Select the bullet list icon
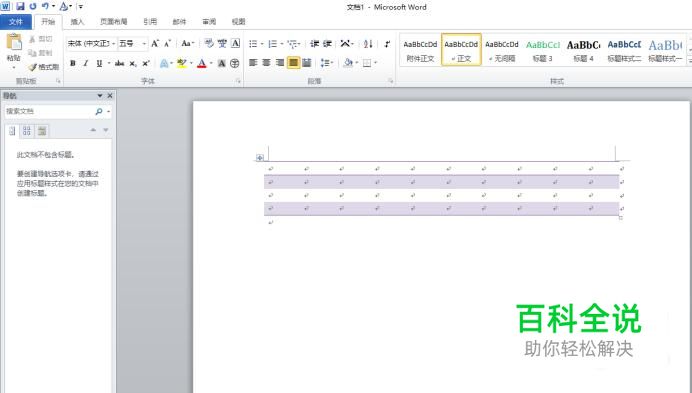Viewport: 692px width, 393px height. (253, 44)
